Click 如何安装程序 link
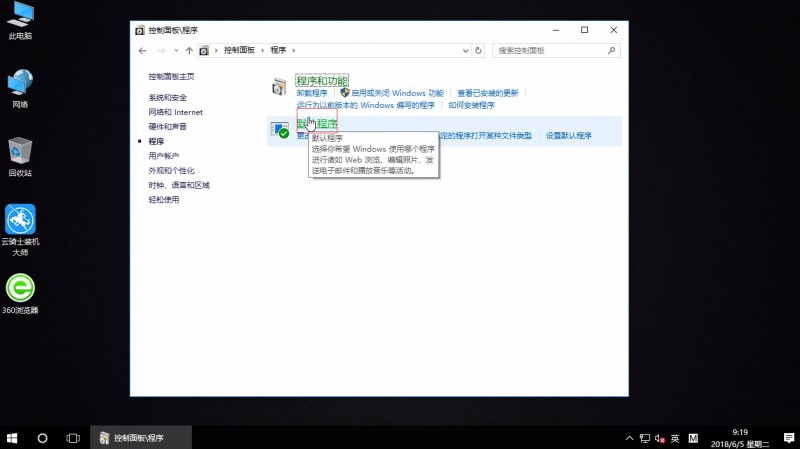800x449 pixels. [471, 106]
